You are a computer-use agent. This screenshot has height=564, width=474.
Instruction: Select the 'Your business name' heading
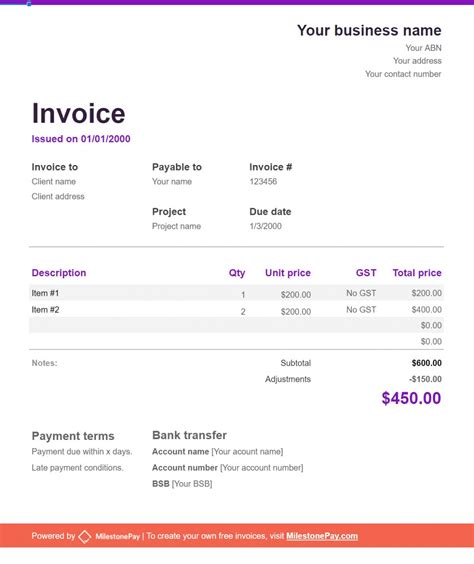pyautogui.click(x=369, y=30)
